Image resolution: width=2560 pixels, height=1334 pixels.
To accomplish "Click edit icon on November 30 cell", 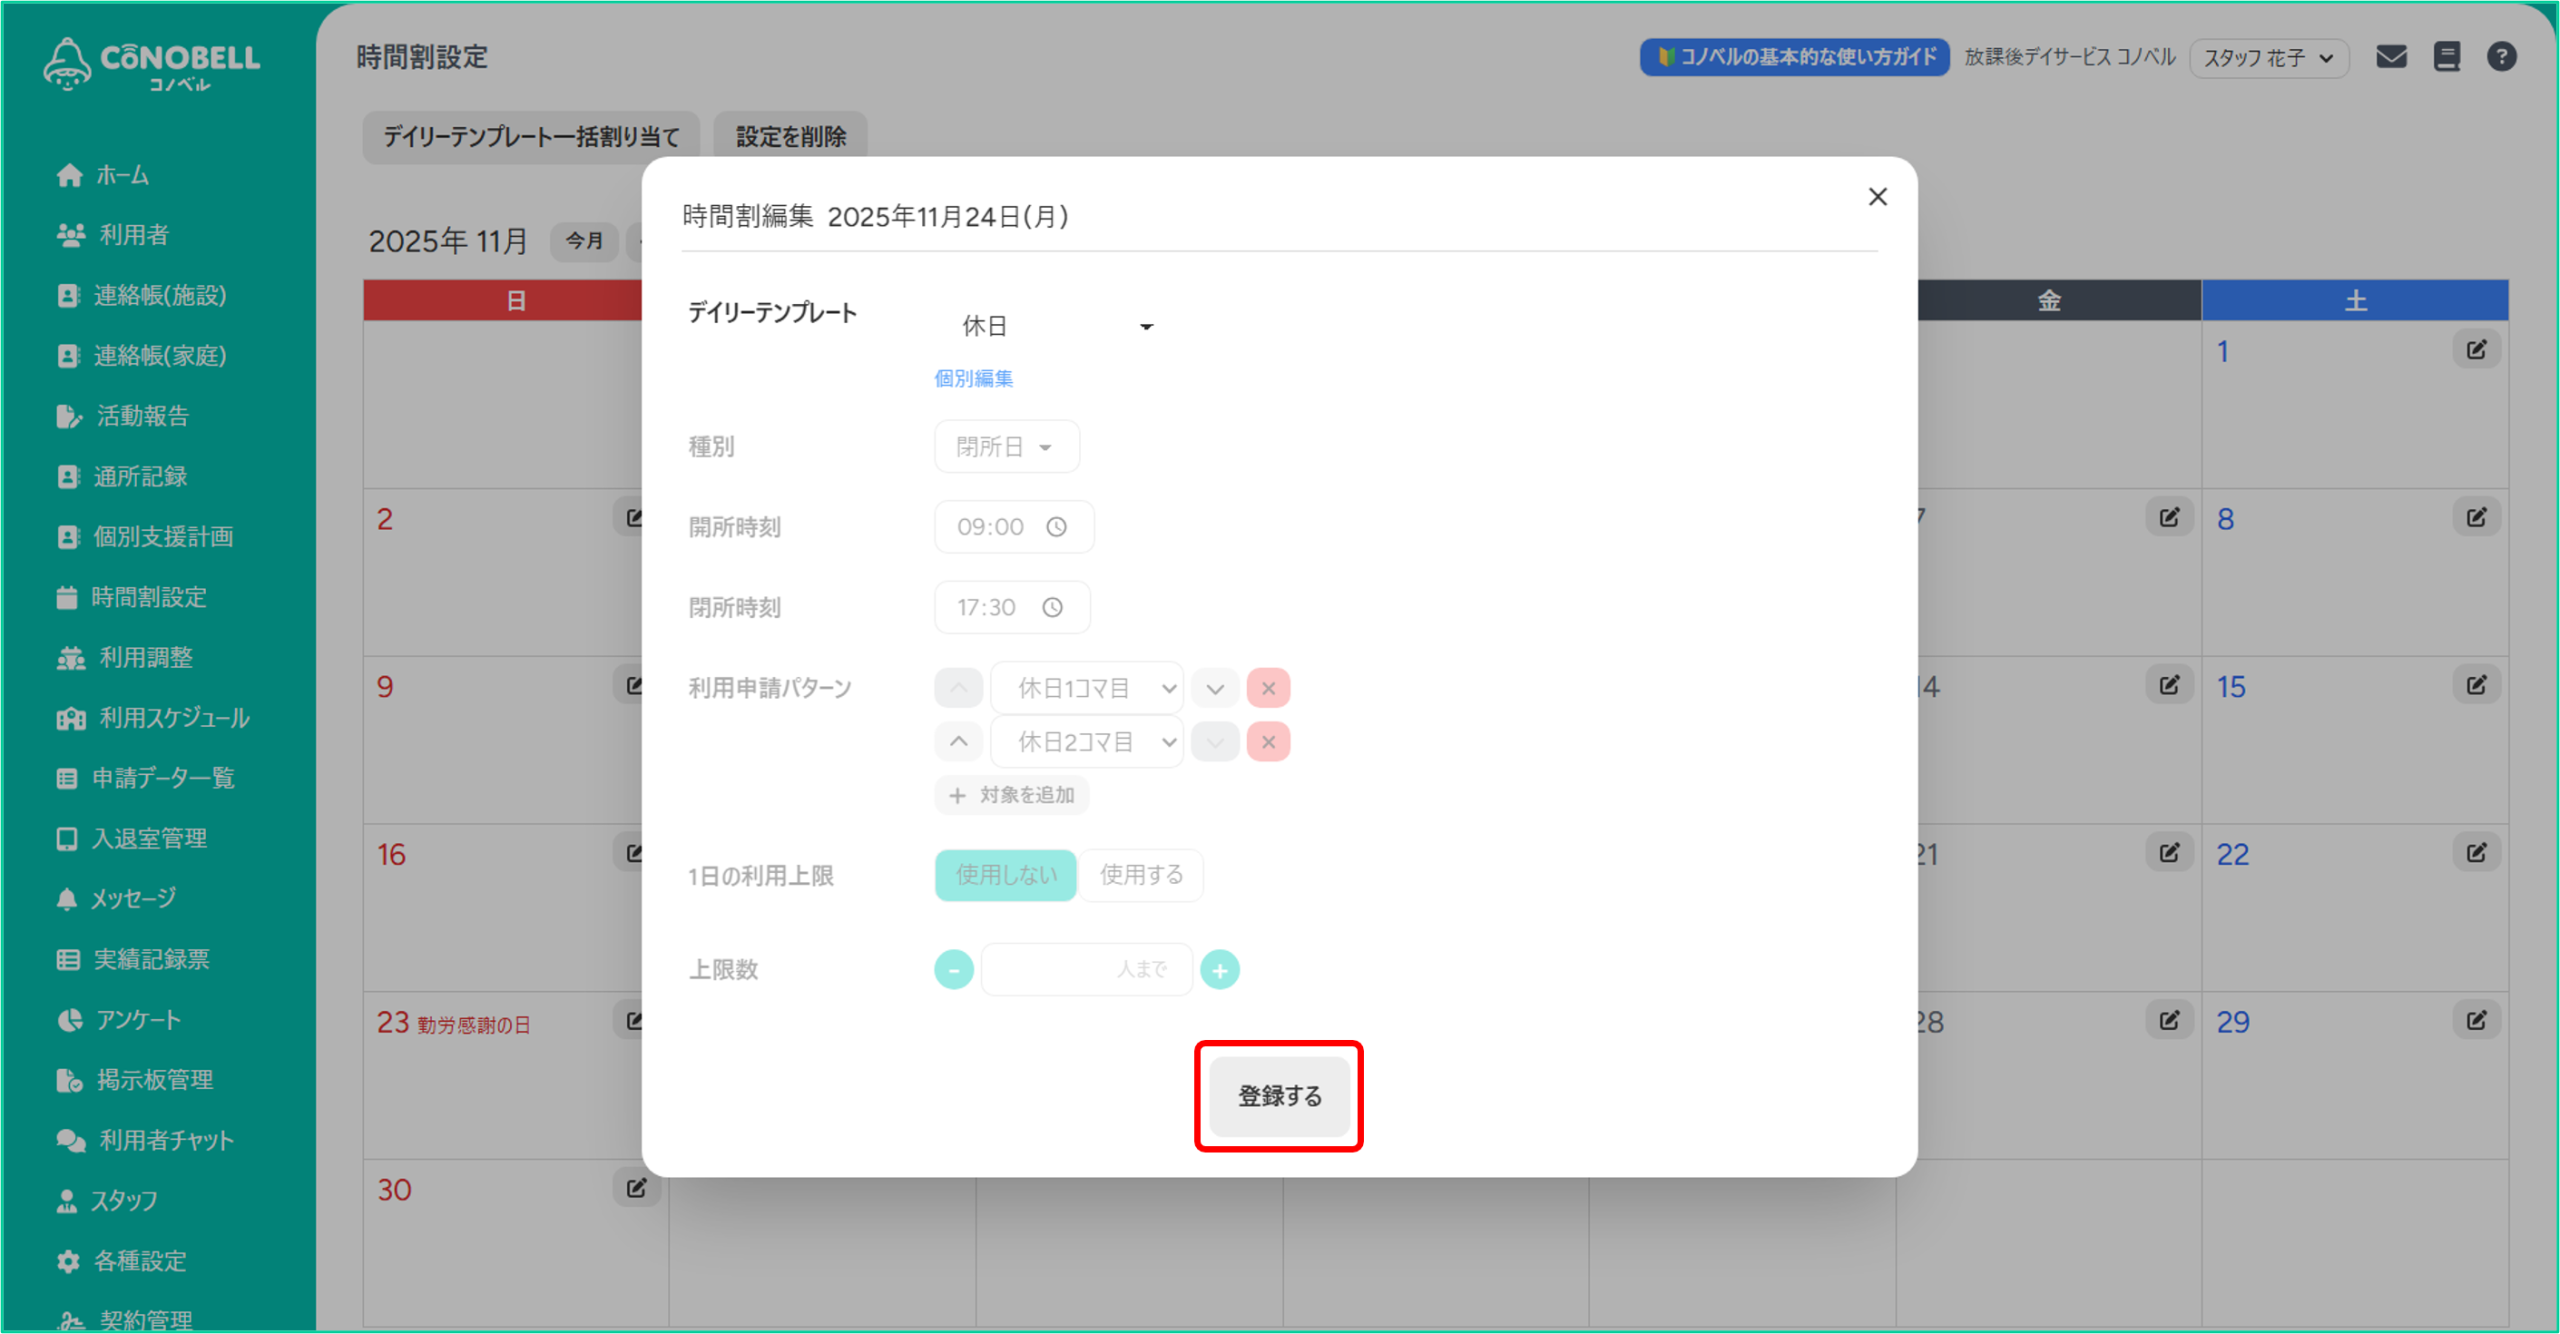I will point(636,1188).
